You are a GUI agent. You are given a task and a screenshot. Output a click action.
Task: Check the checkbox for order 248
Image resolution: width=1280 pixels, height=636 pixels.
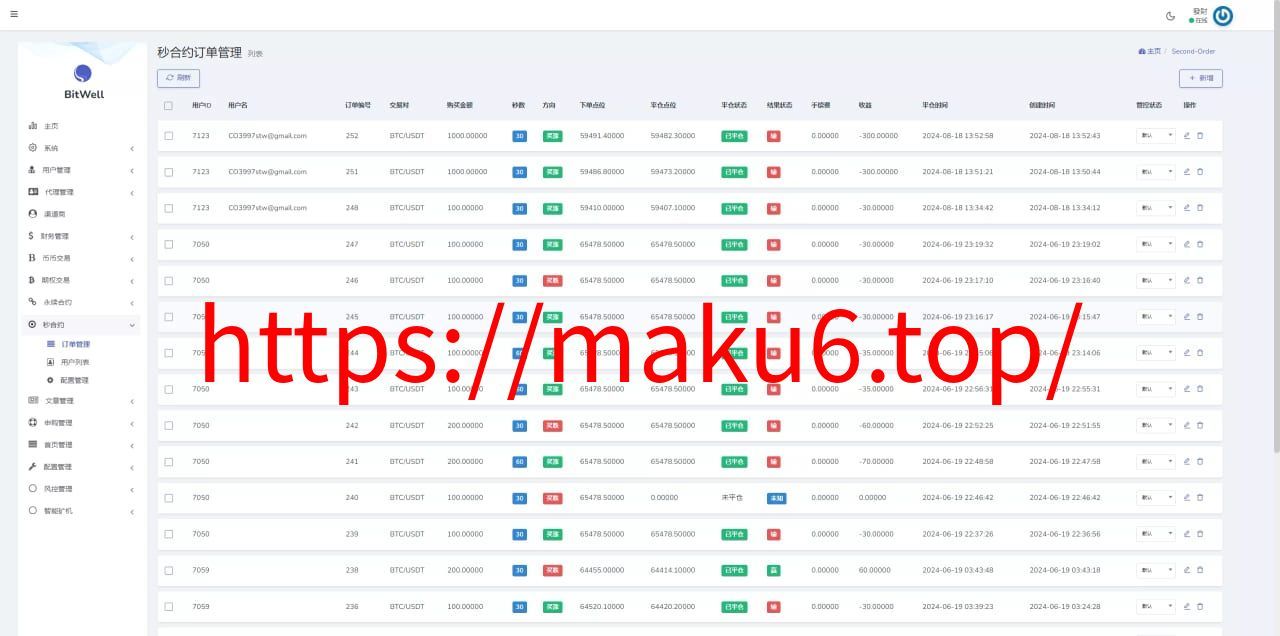(168, 208)
